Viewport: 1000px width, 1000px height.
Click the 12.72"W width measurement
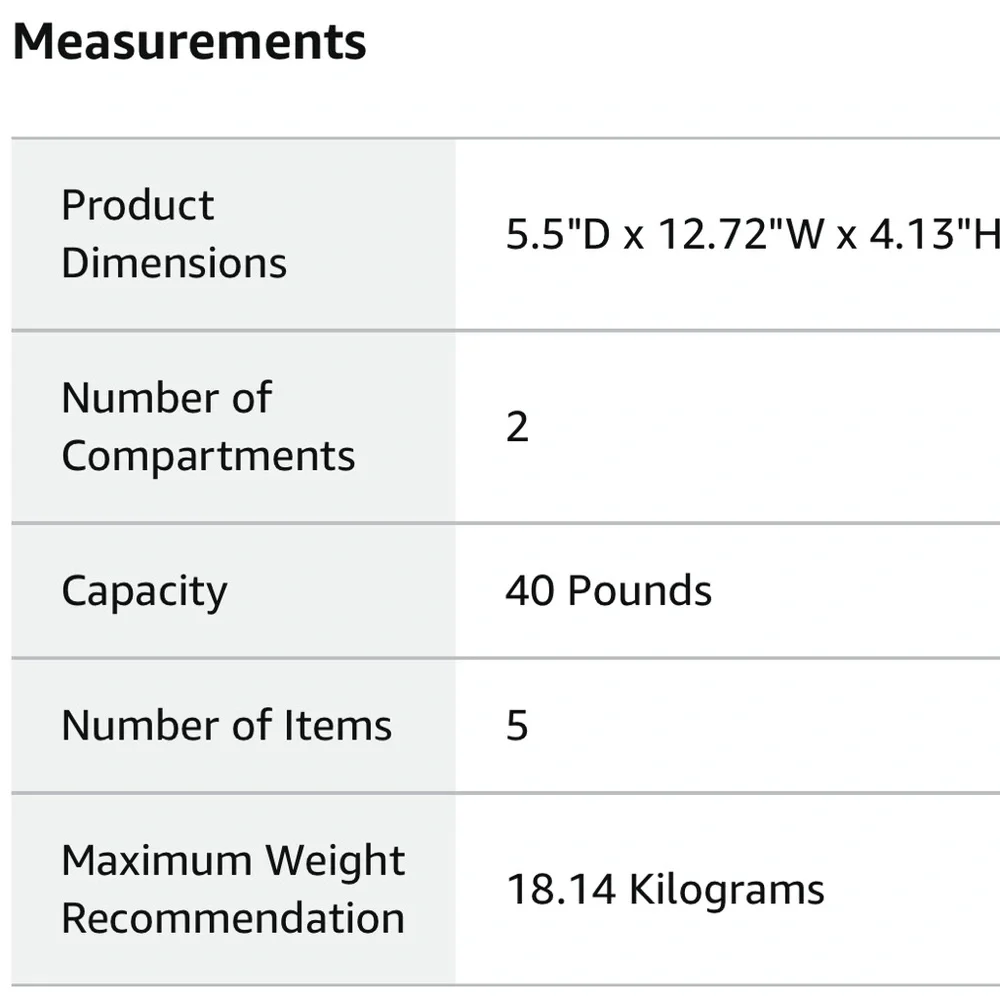pos(733,234)
